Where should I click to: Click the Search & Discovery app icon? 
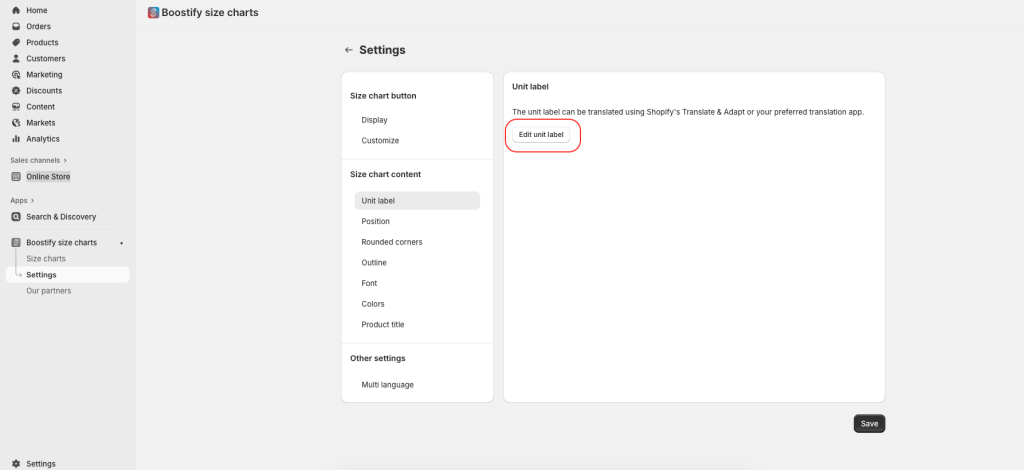[16, 217]
